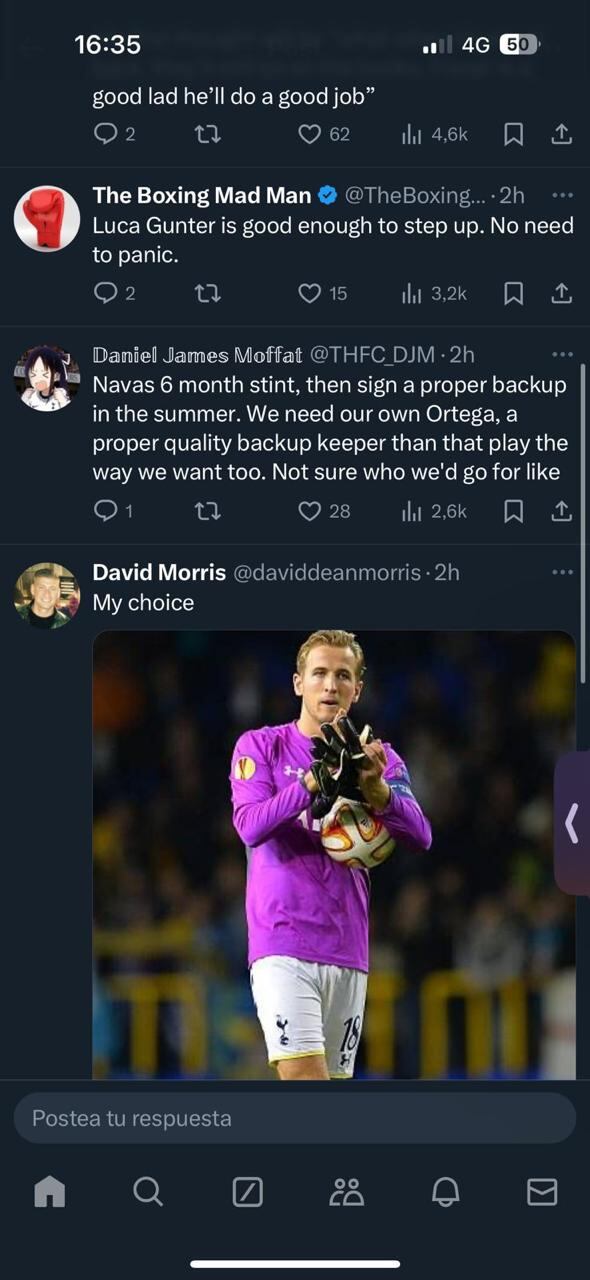Open Direct Messages from bottom navigation
The width and height of the screenshot is (590, 1280).
tap(541, 1191)
